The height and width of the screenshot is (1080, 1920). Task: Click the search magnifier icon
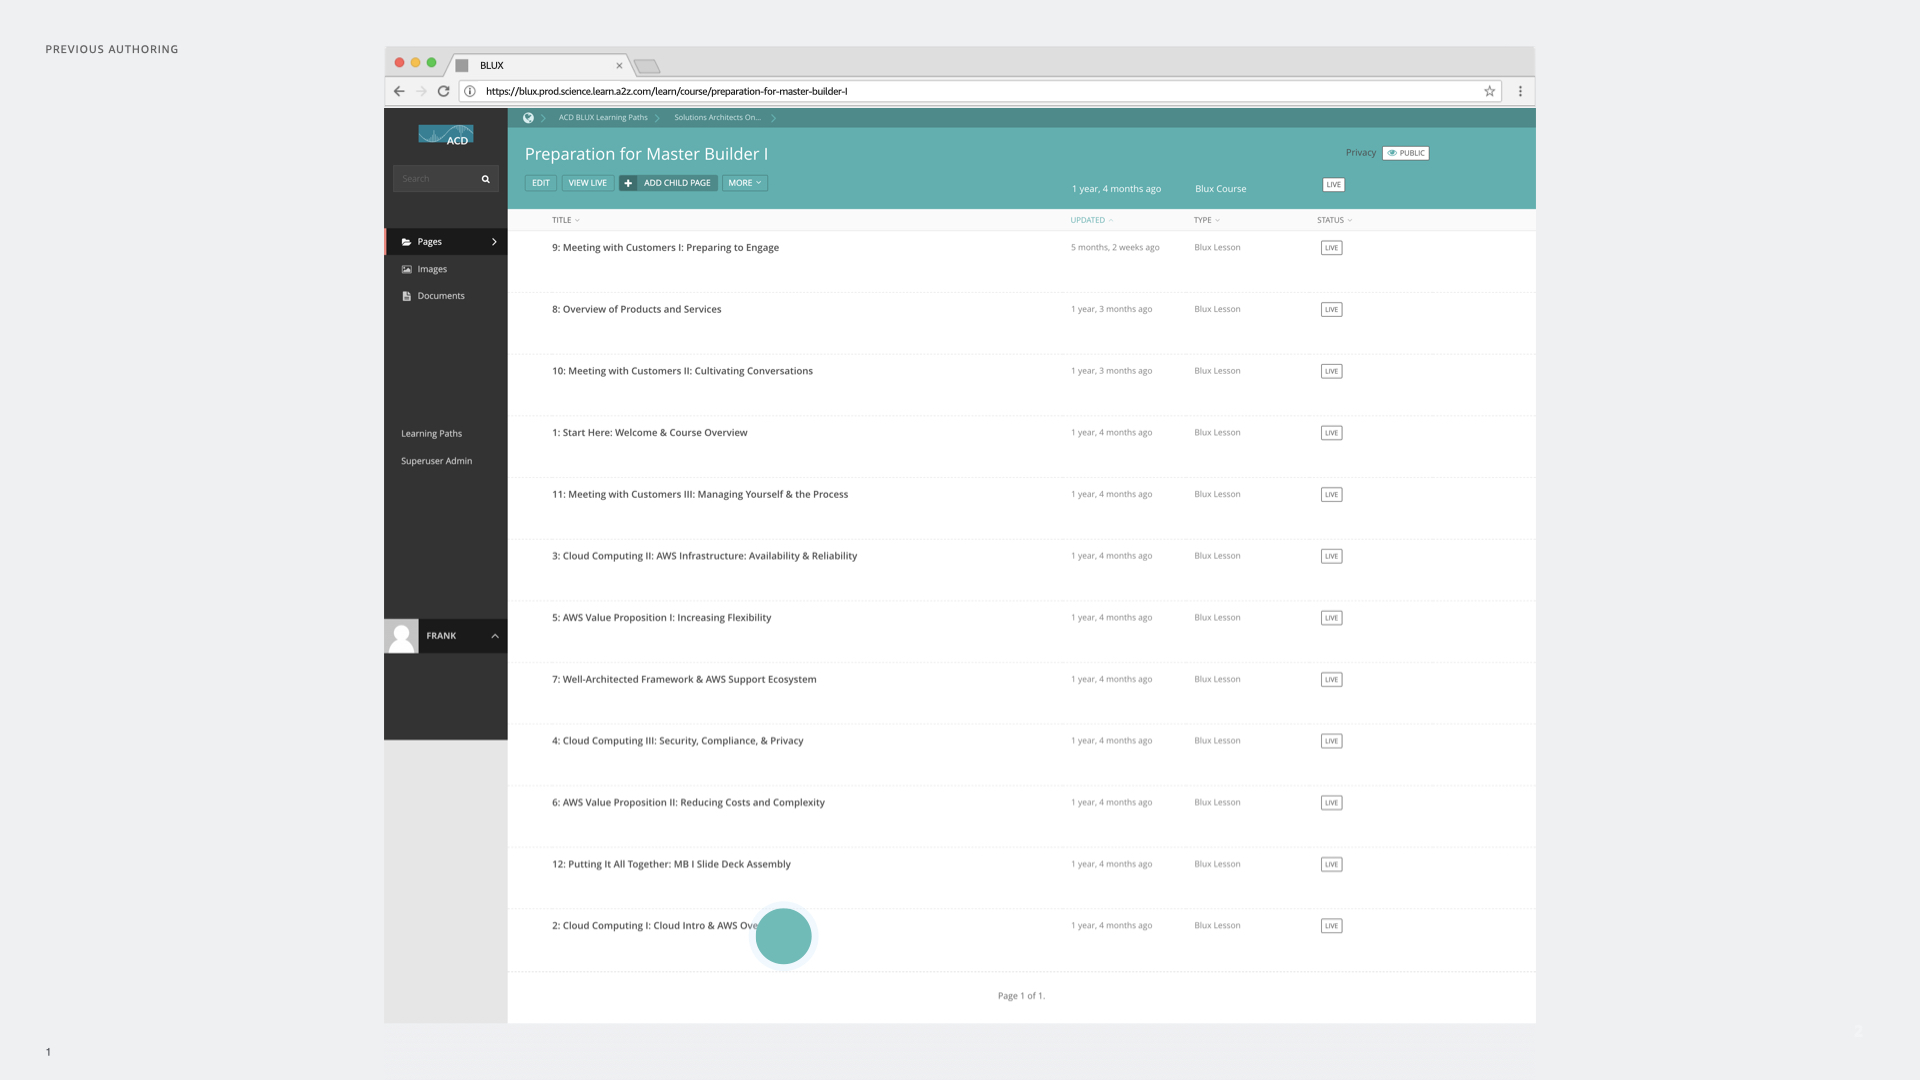(x=486, y=179)
